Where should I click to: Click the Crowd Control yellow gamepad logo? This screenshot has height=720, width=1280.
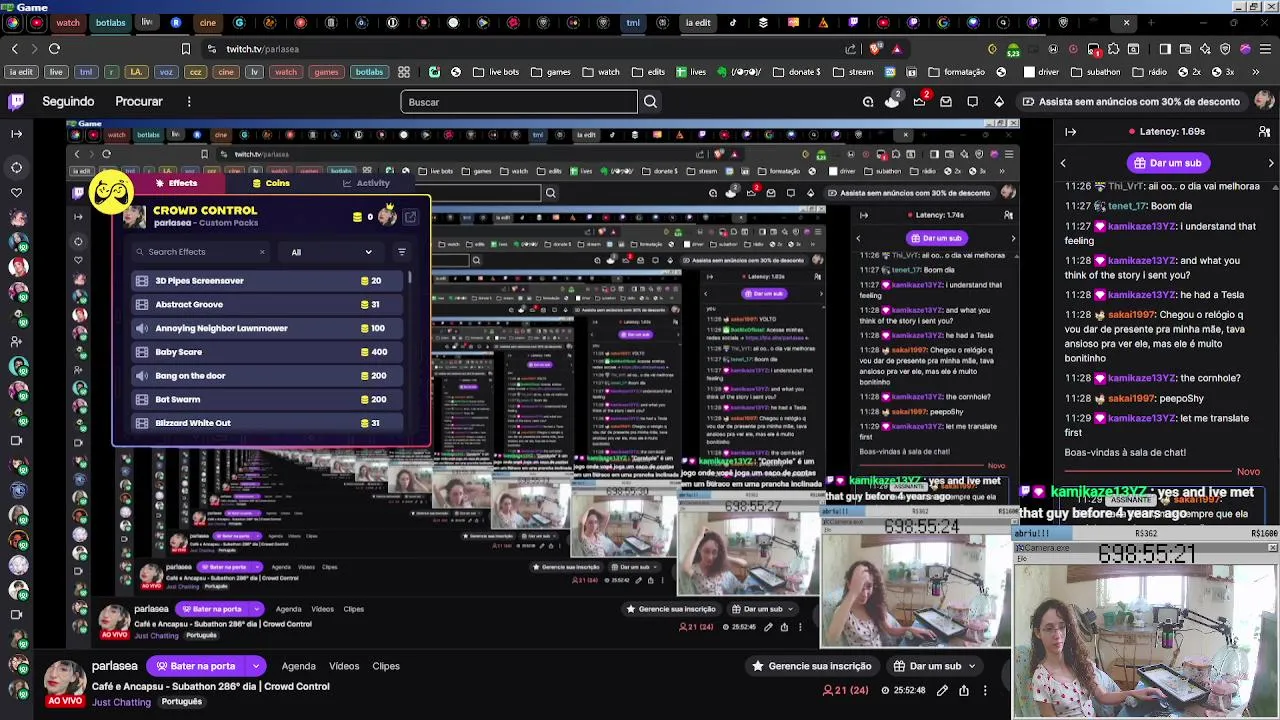coord(111,190)
